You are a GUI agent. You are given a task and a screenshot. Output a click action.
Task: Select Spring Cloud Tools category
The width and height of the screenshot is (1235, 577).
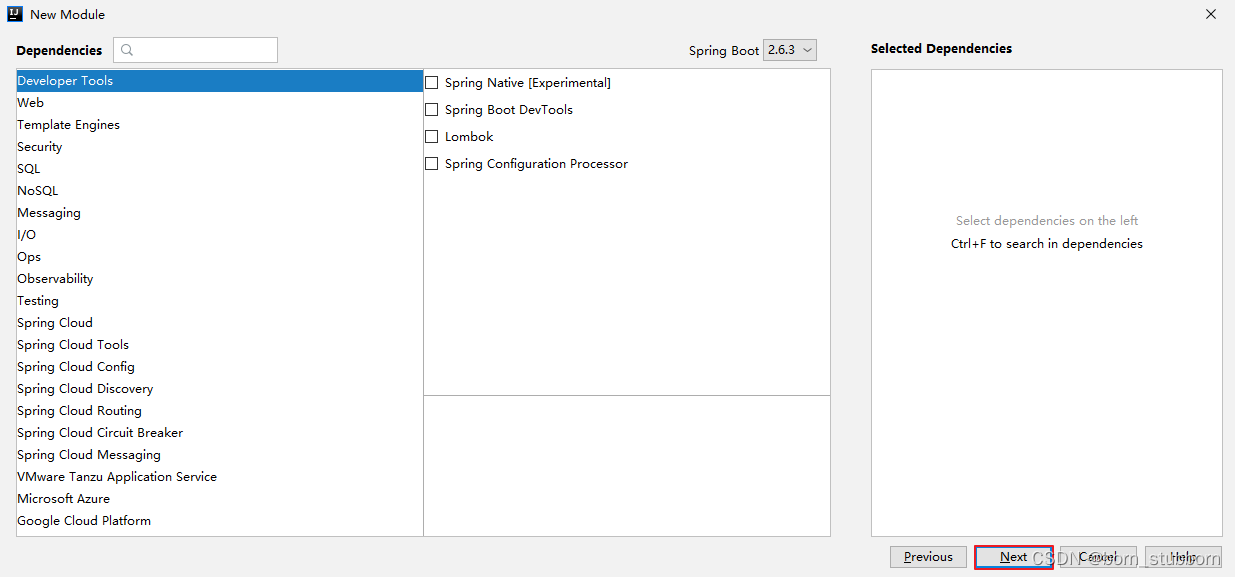(220, 345)
